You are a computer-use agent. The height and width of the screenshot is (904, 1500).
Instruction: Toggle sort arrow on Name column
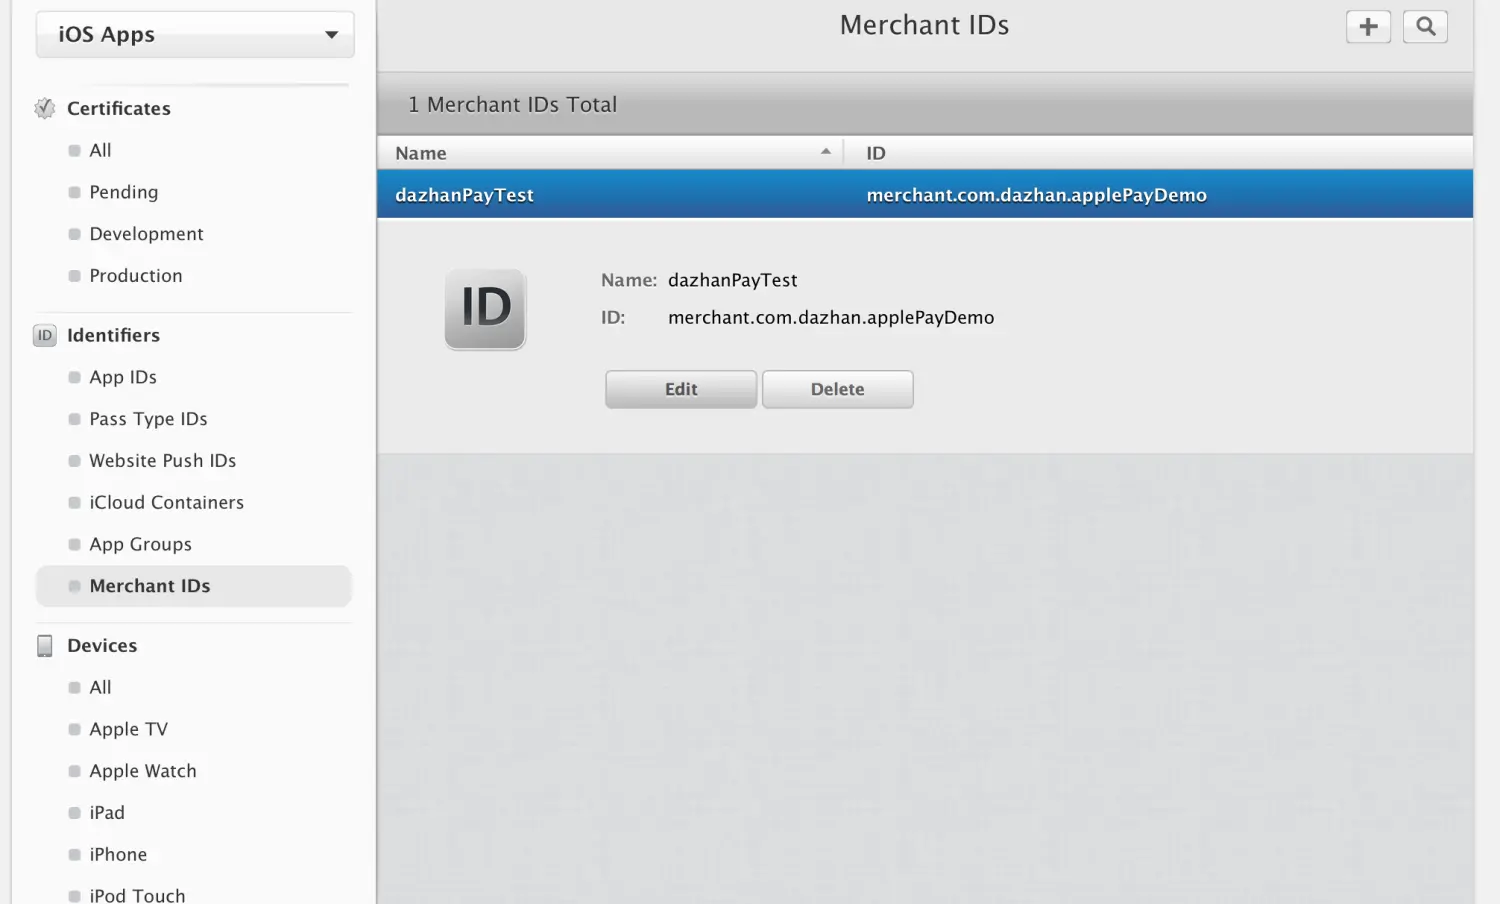[826, 152]
